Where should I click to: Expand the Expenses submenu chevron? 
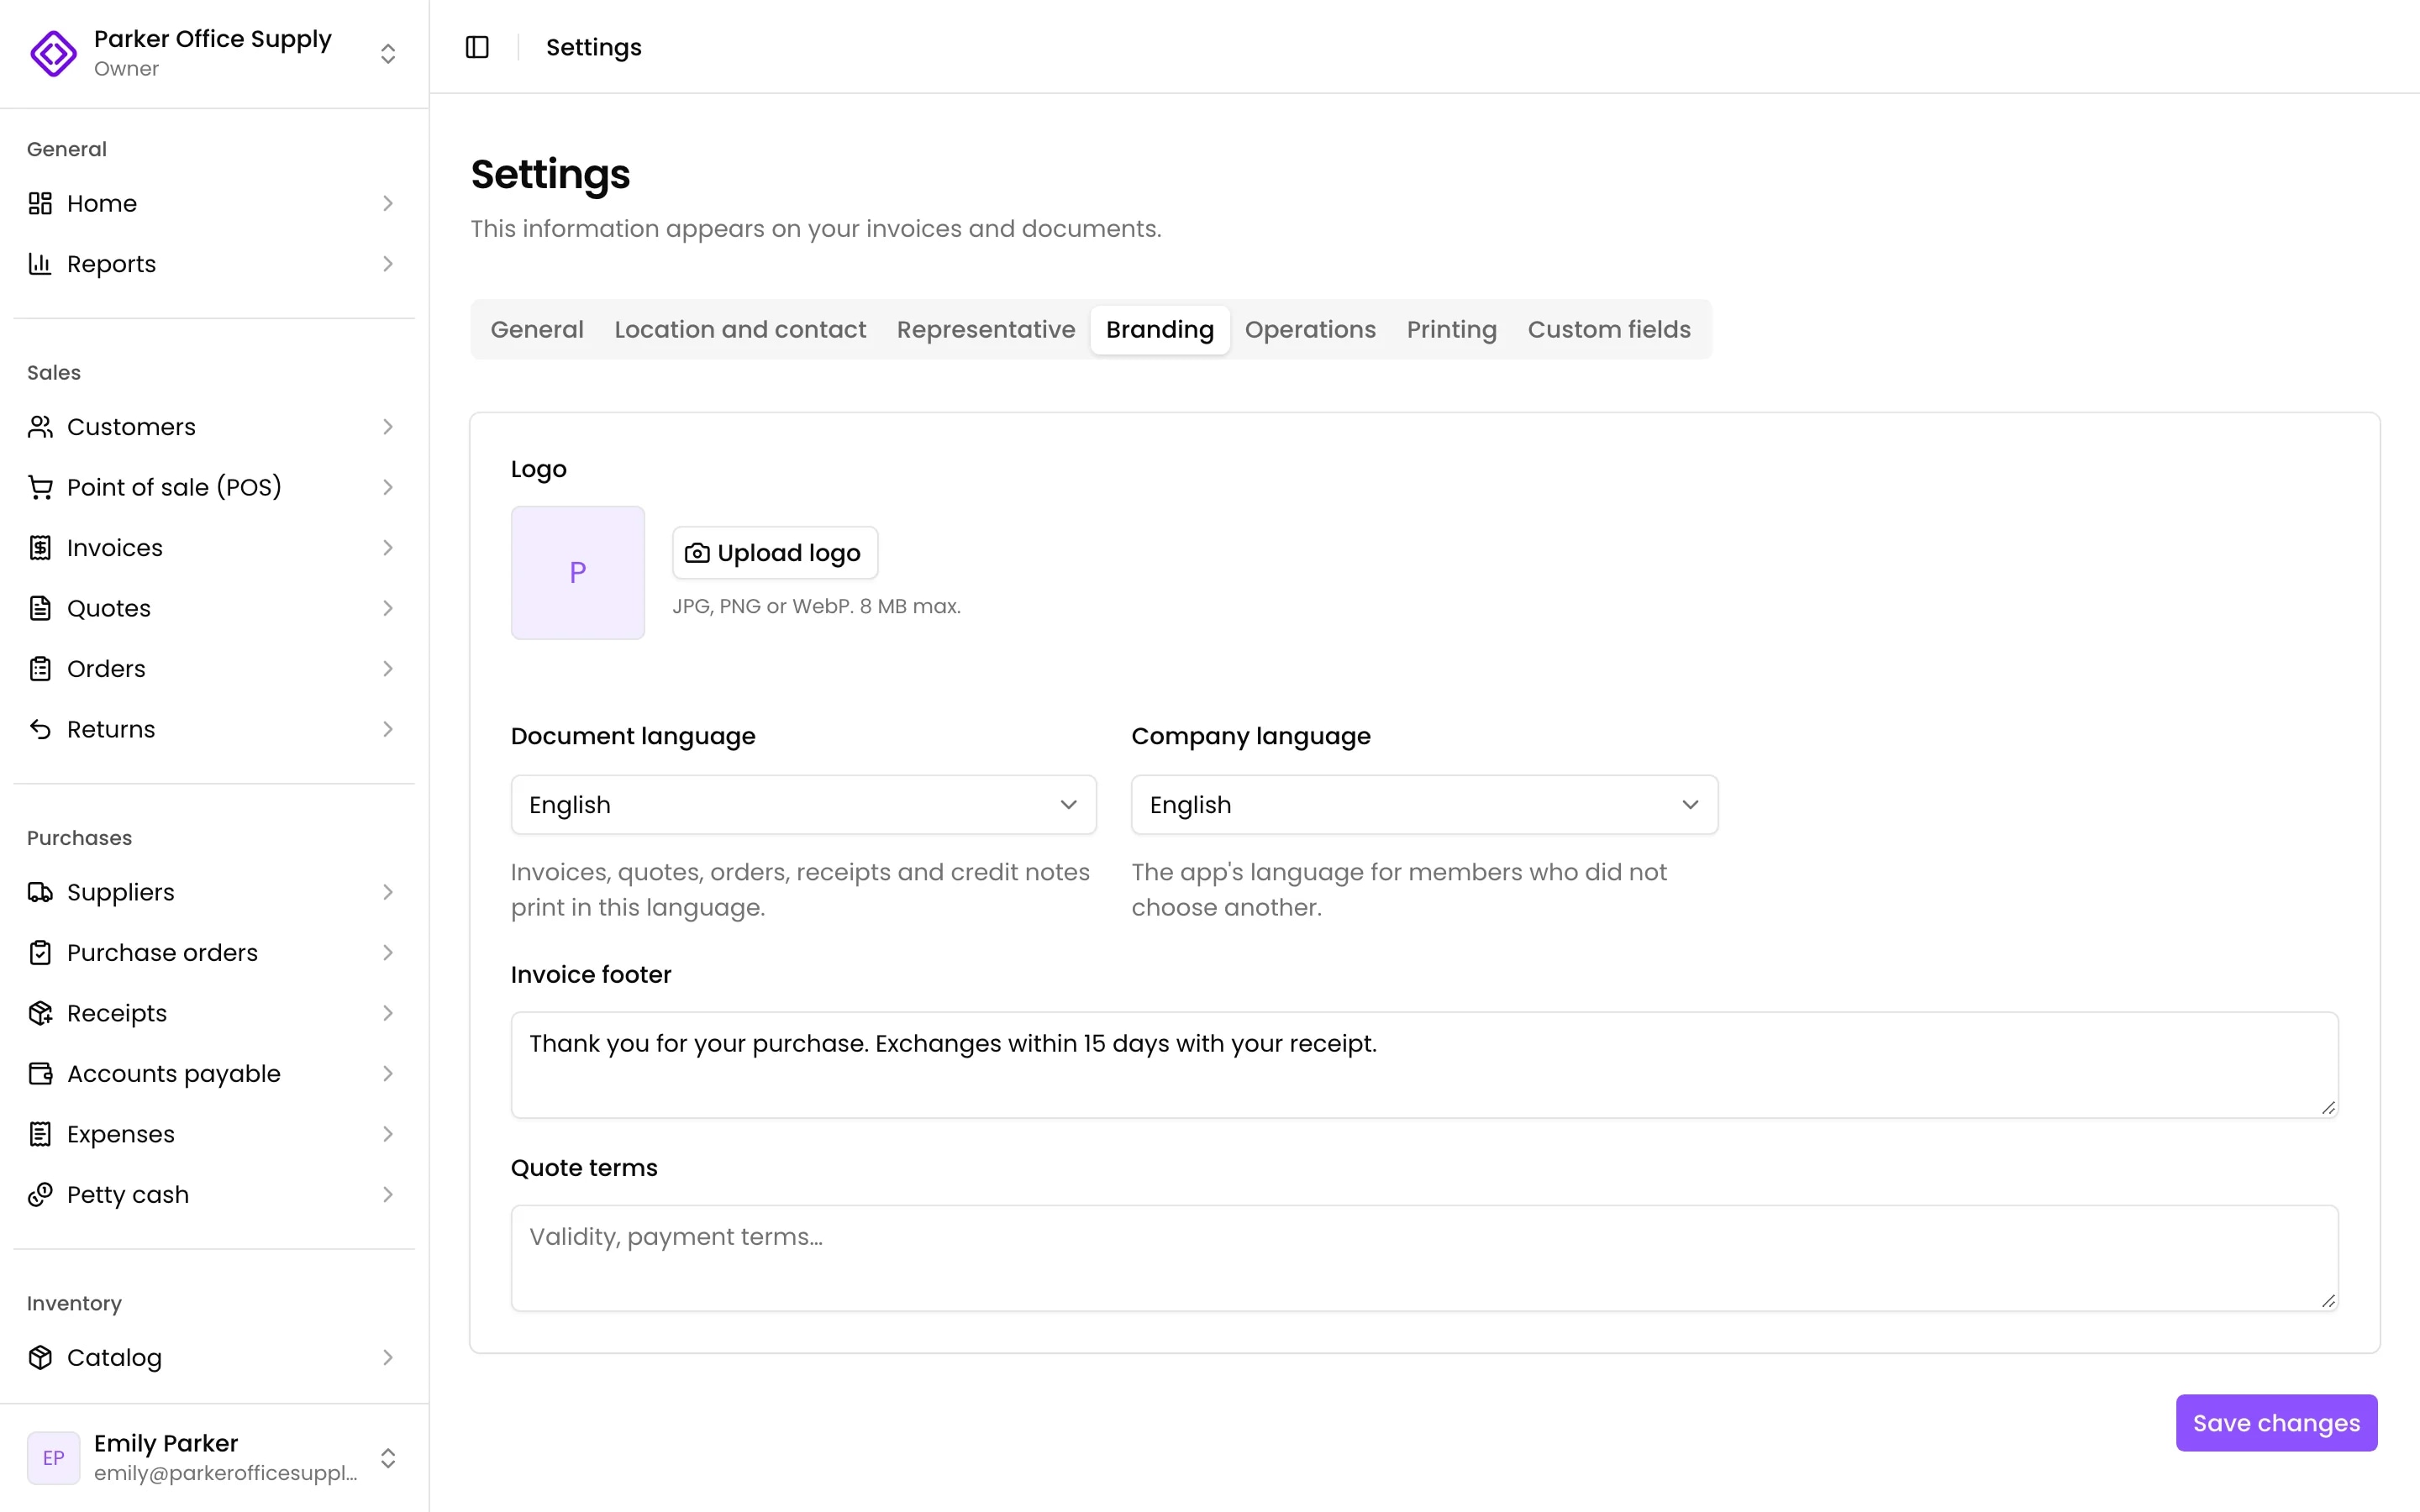click(x=388, y=1134)
